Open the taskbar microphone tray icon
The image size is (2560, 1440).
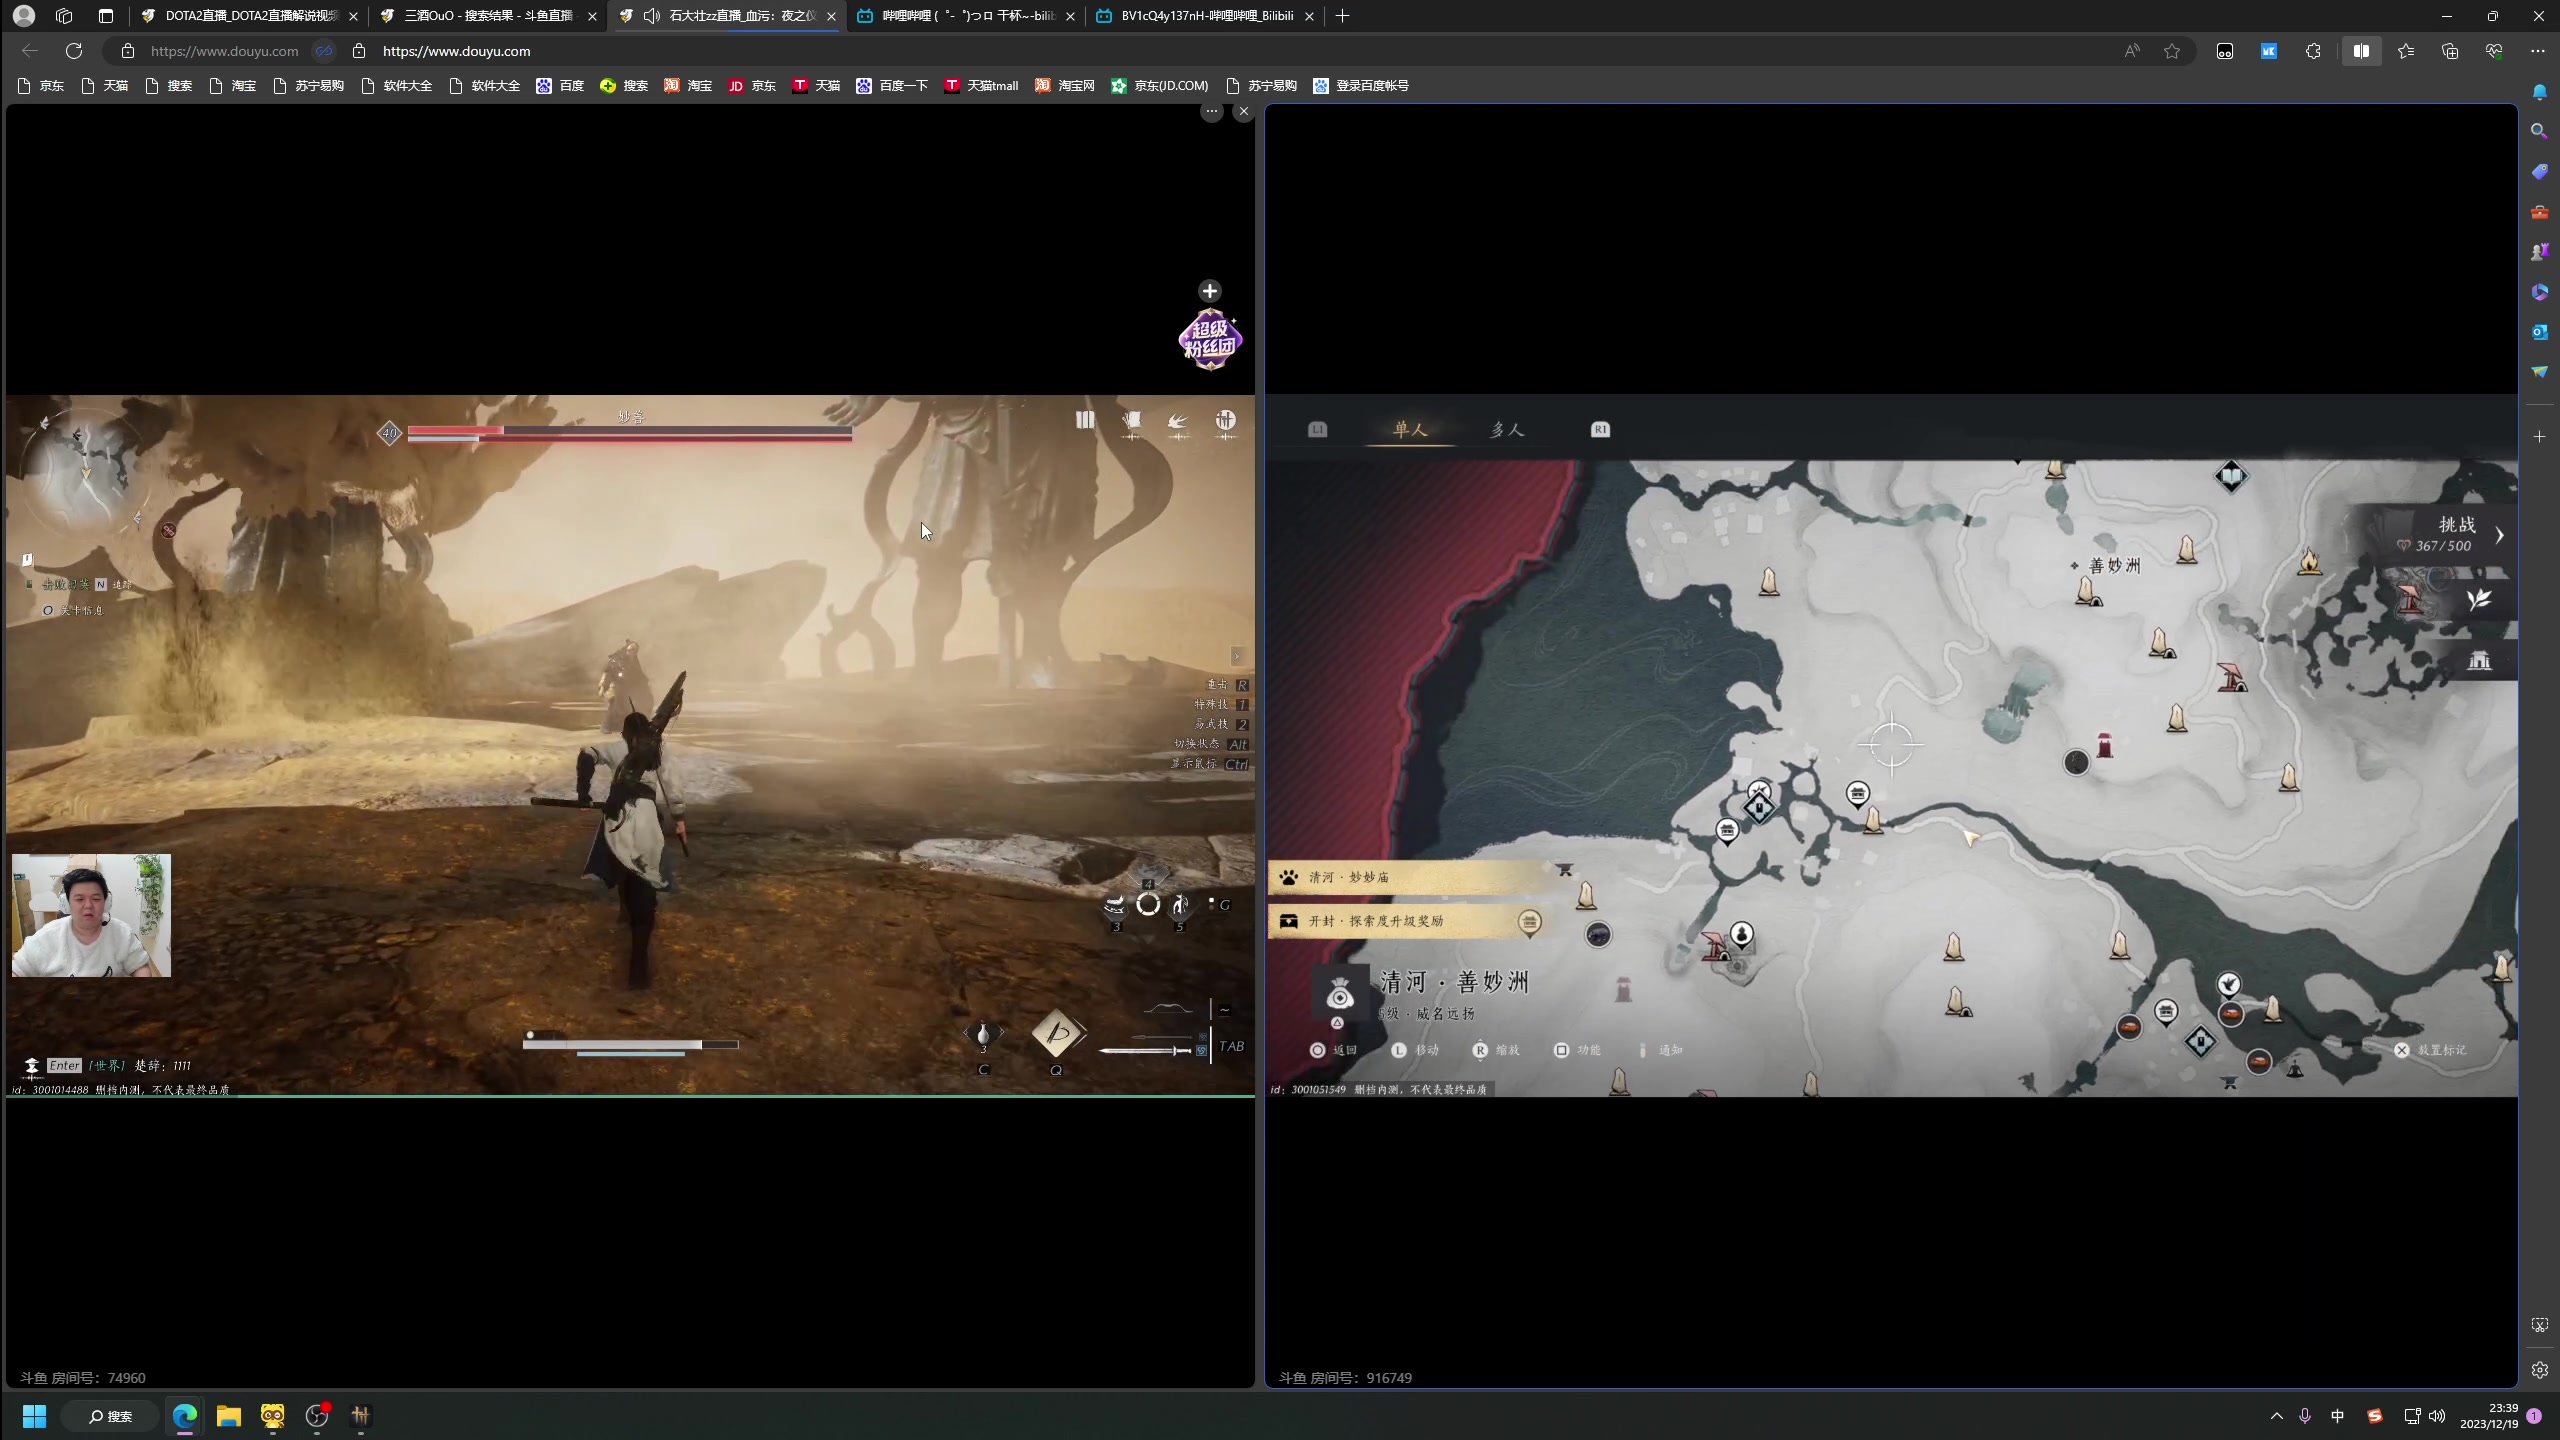click(2305, 1416)
